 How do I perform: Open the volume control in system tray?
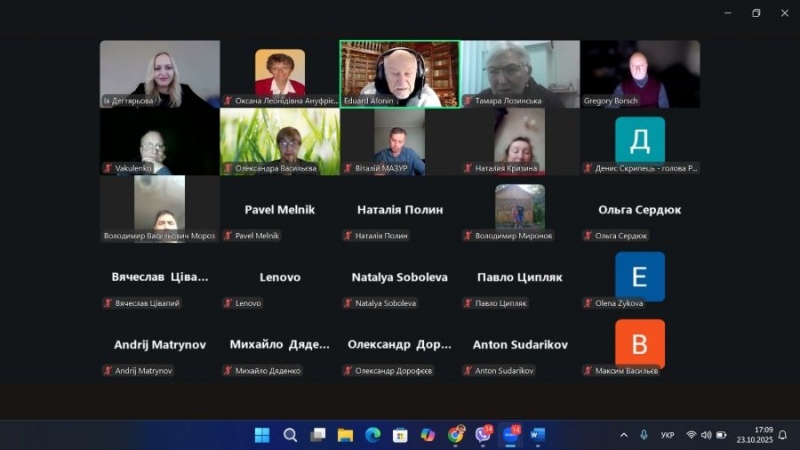(706, 435)
